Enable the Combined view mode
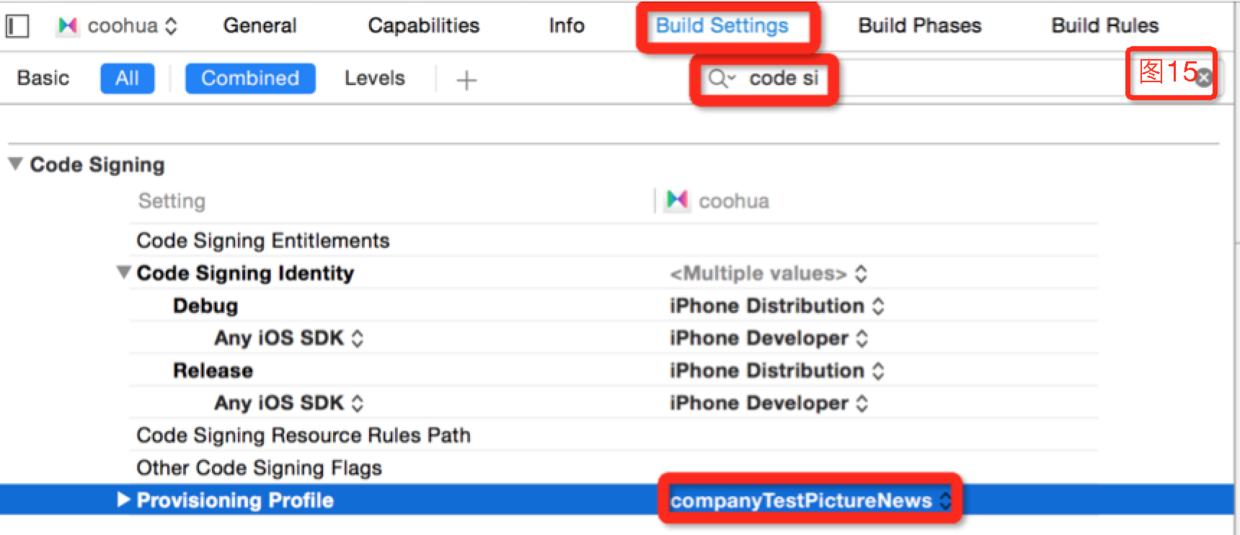The height and width of the screenshot is (535, 1240). click(x=250, y=78)
